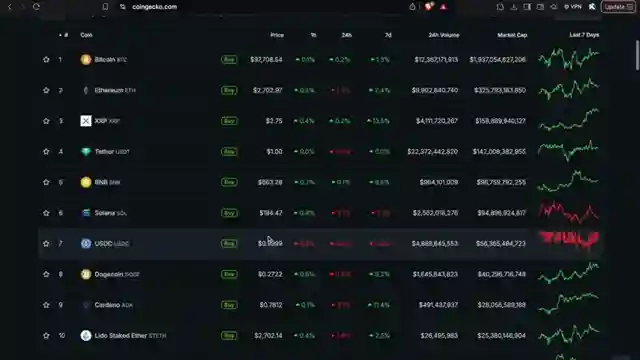
Task: Open the Lido Staked Ether STETH link
Action: tap(130, 336)
